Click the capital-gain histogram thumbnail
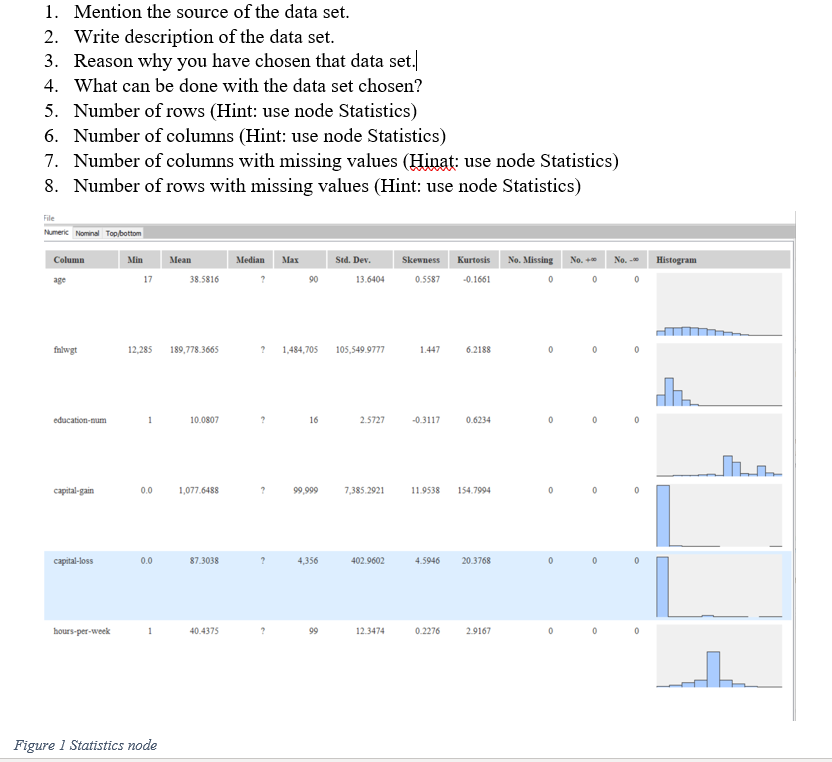Screen dimensions: 832x762 click(x=718, y=515)
